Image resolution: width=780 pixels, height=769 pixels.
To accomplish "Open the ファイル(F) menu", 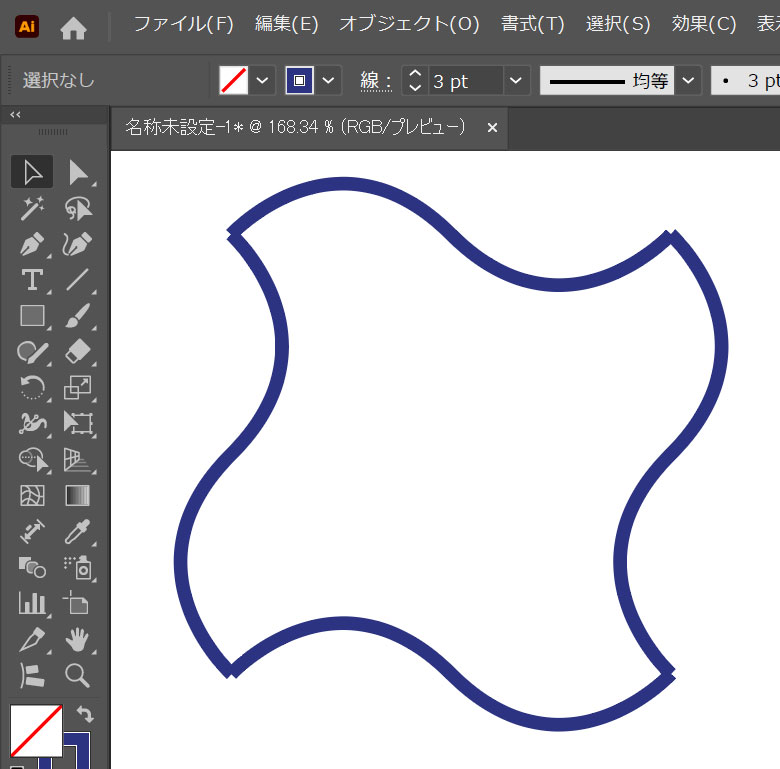I will tap(184, 24).
